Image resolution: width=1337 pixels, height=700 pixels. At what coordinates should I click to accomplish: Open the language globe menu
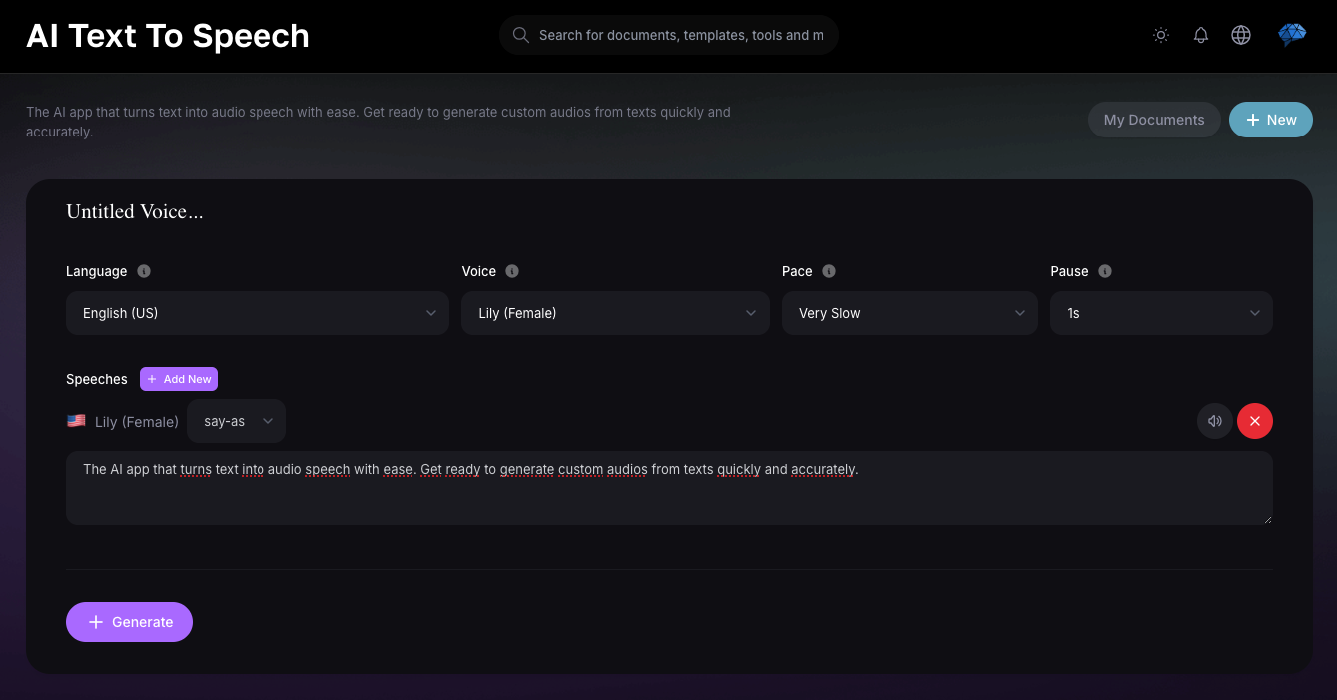[x=1241, y=35]
